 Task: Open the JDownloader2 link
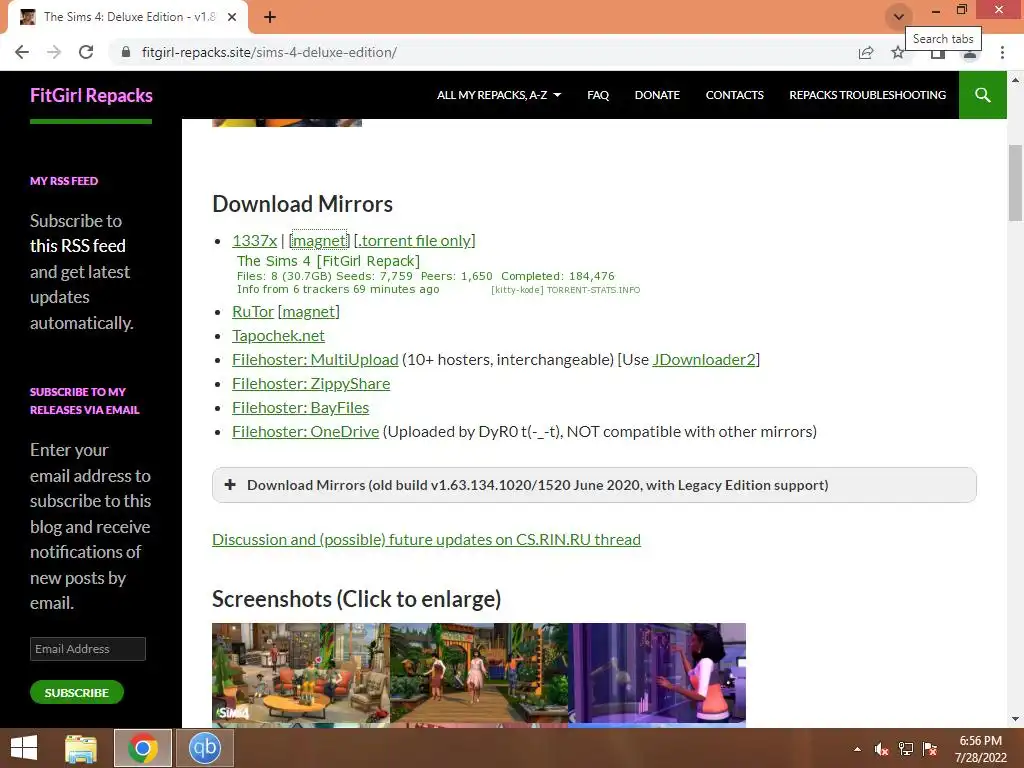[704, 360]
